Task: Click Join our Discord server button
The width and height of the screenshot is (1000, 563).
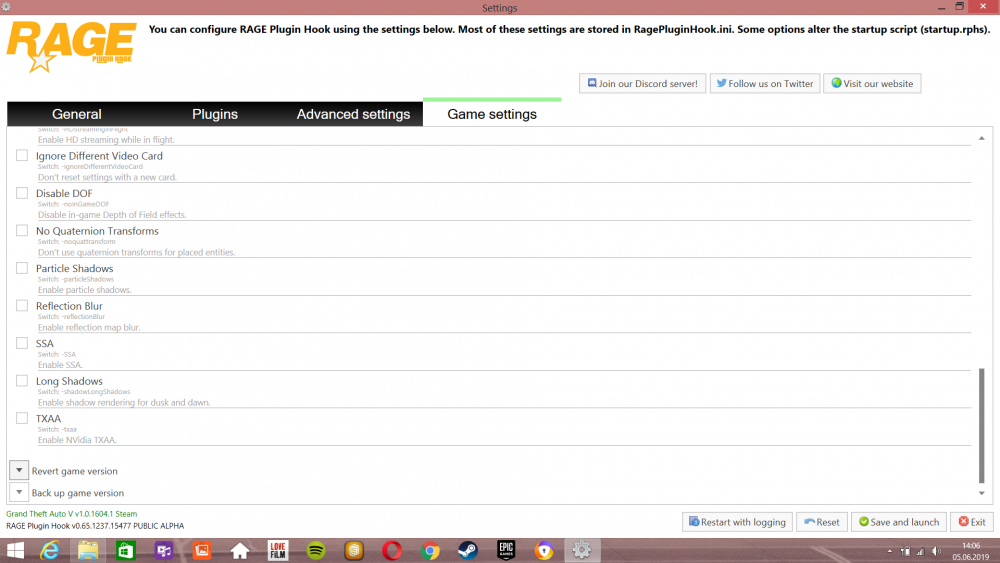Action: 642,84
